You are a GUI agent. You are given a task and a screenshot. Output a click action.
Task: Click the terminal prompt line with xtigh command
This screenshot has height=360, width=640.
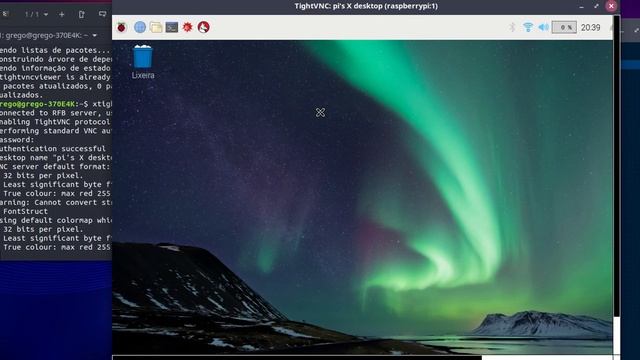tap(56, 104)
